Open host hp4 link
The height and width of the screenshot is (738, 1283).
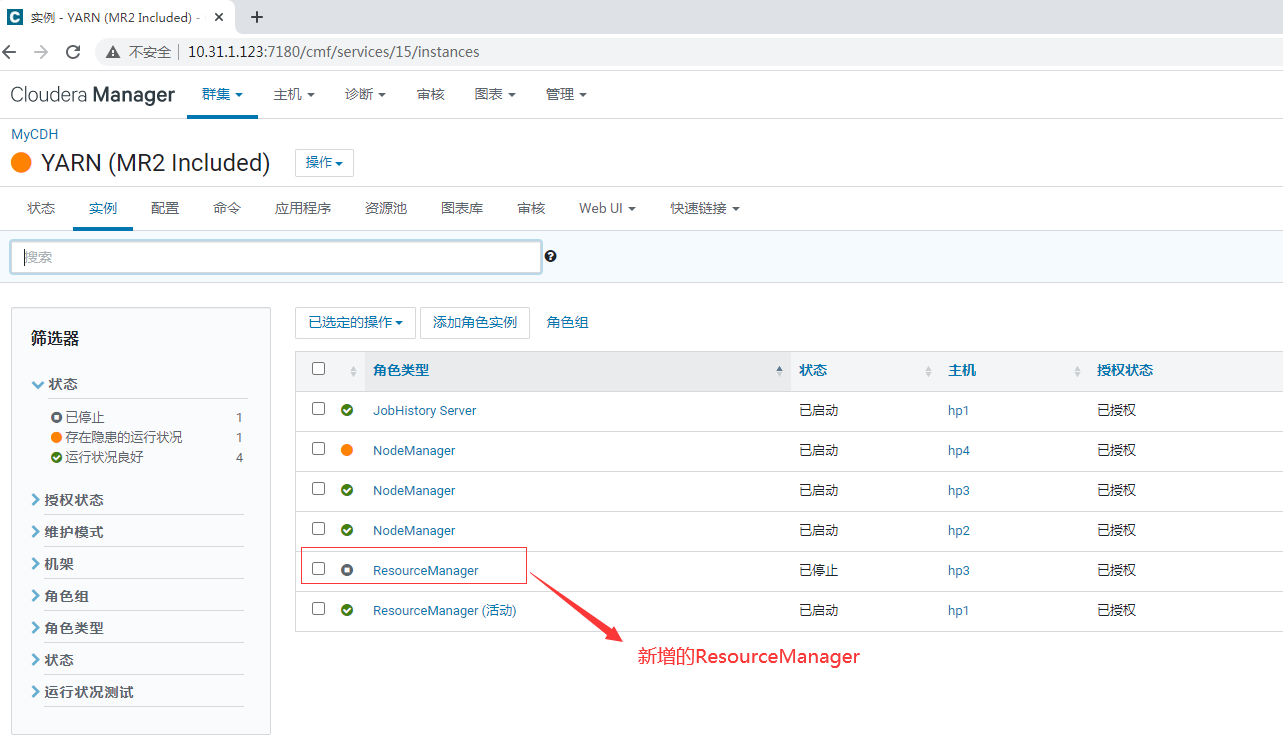click(959, 450)
